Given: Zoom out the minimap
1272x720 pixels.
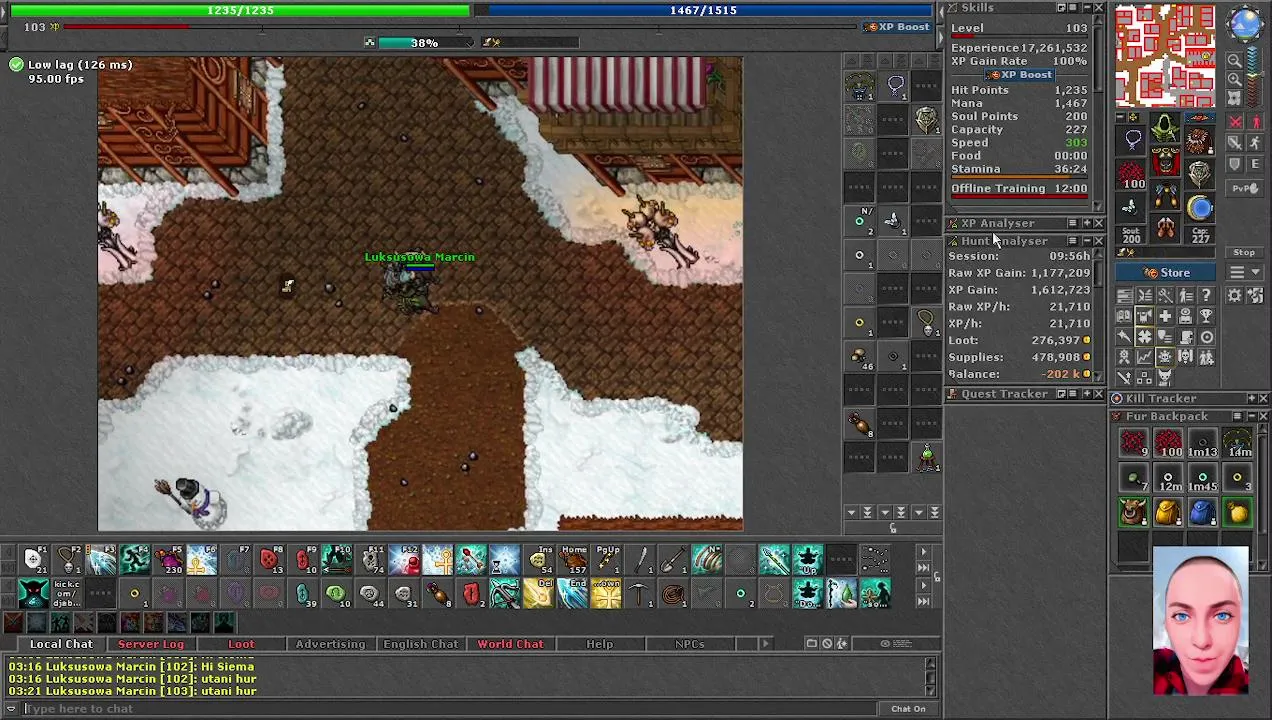Looking at the screenshot, I should click(x=1235, y=60).
